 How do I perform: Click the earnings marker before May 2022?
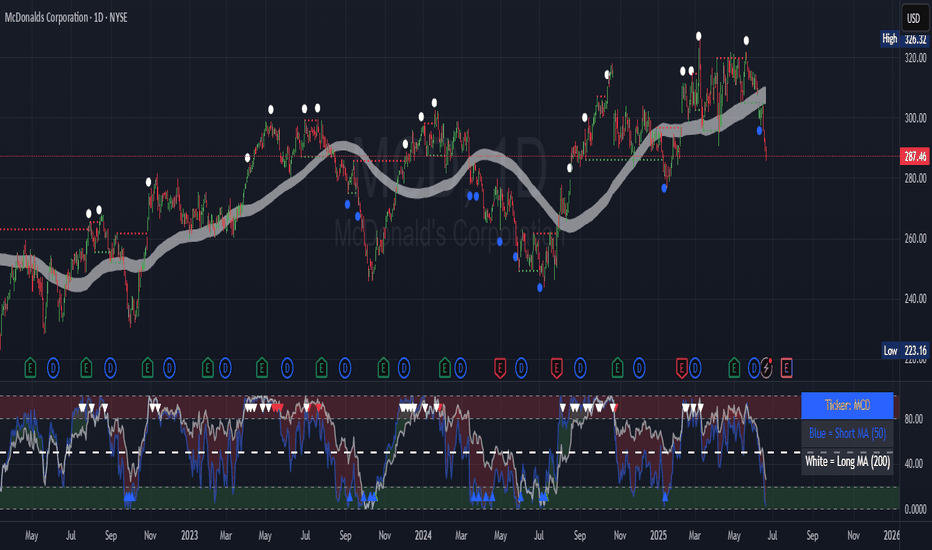[x=30, y=369]
